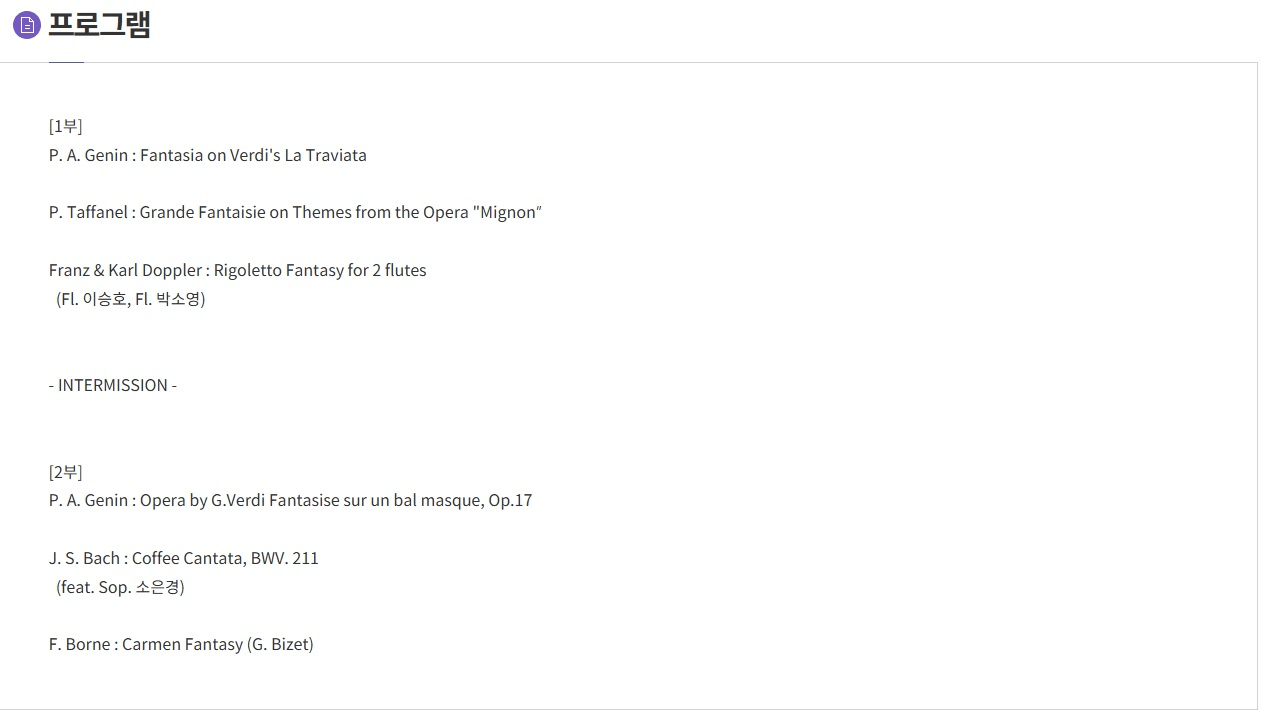Click the G. Bizet text in parentheses
This screenshot has height=712, width=1261.
[280, 644]
